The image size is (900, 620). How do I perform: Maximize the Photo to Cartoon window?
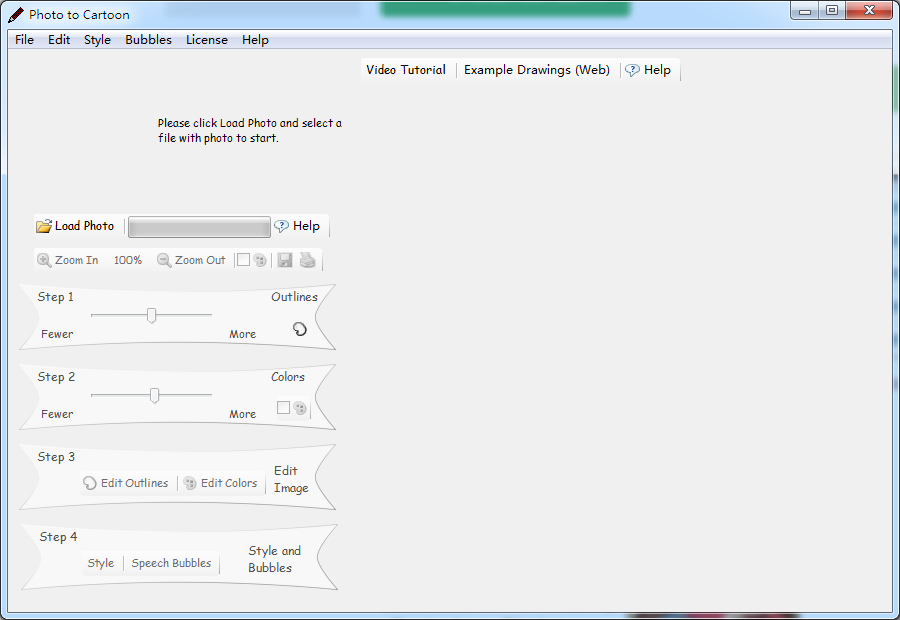832,11
